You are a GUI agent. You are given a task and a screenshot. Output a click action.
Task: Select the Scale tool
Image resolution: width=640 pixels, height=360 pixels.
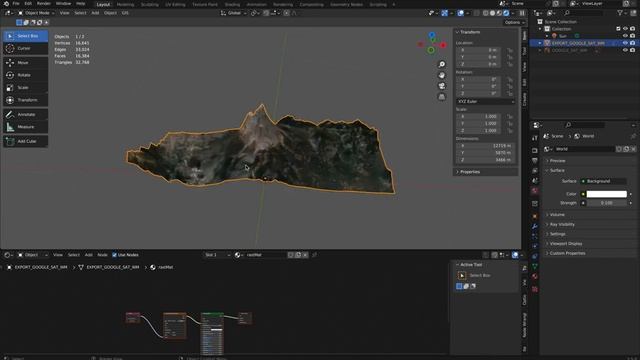26,87
